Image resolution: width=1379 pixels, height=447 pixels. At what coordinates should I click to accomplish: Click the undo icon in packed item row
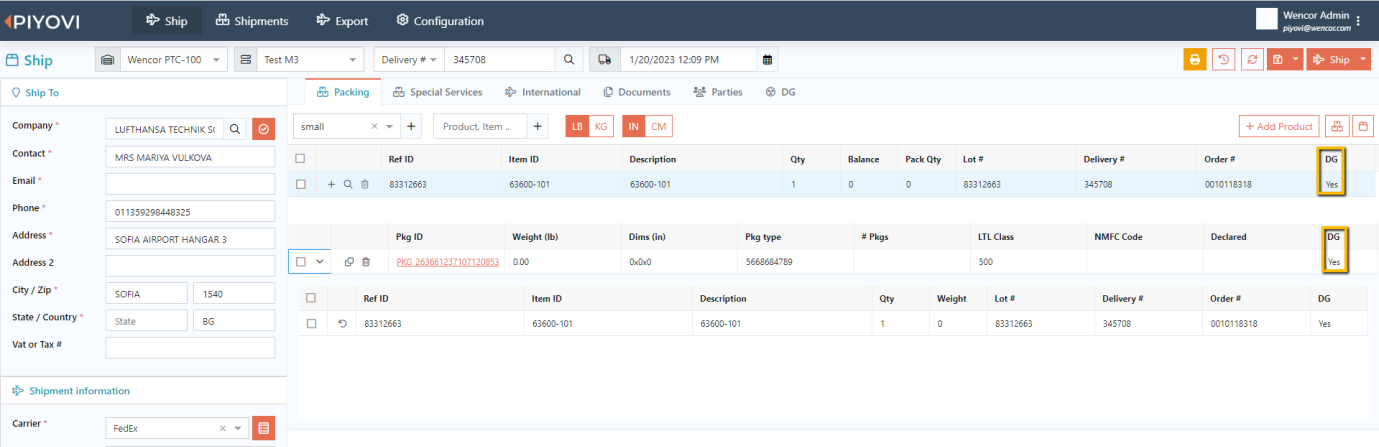click(343, 324)
